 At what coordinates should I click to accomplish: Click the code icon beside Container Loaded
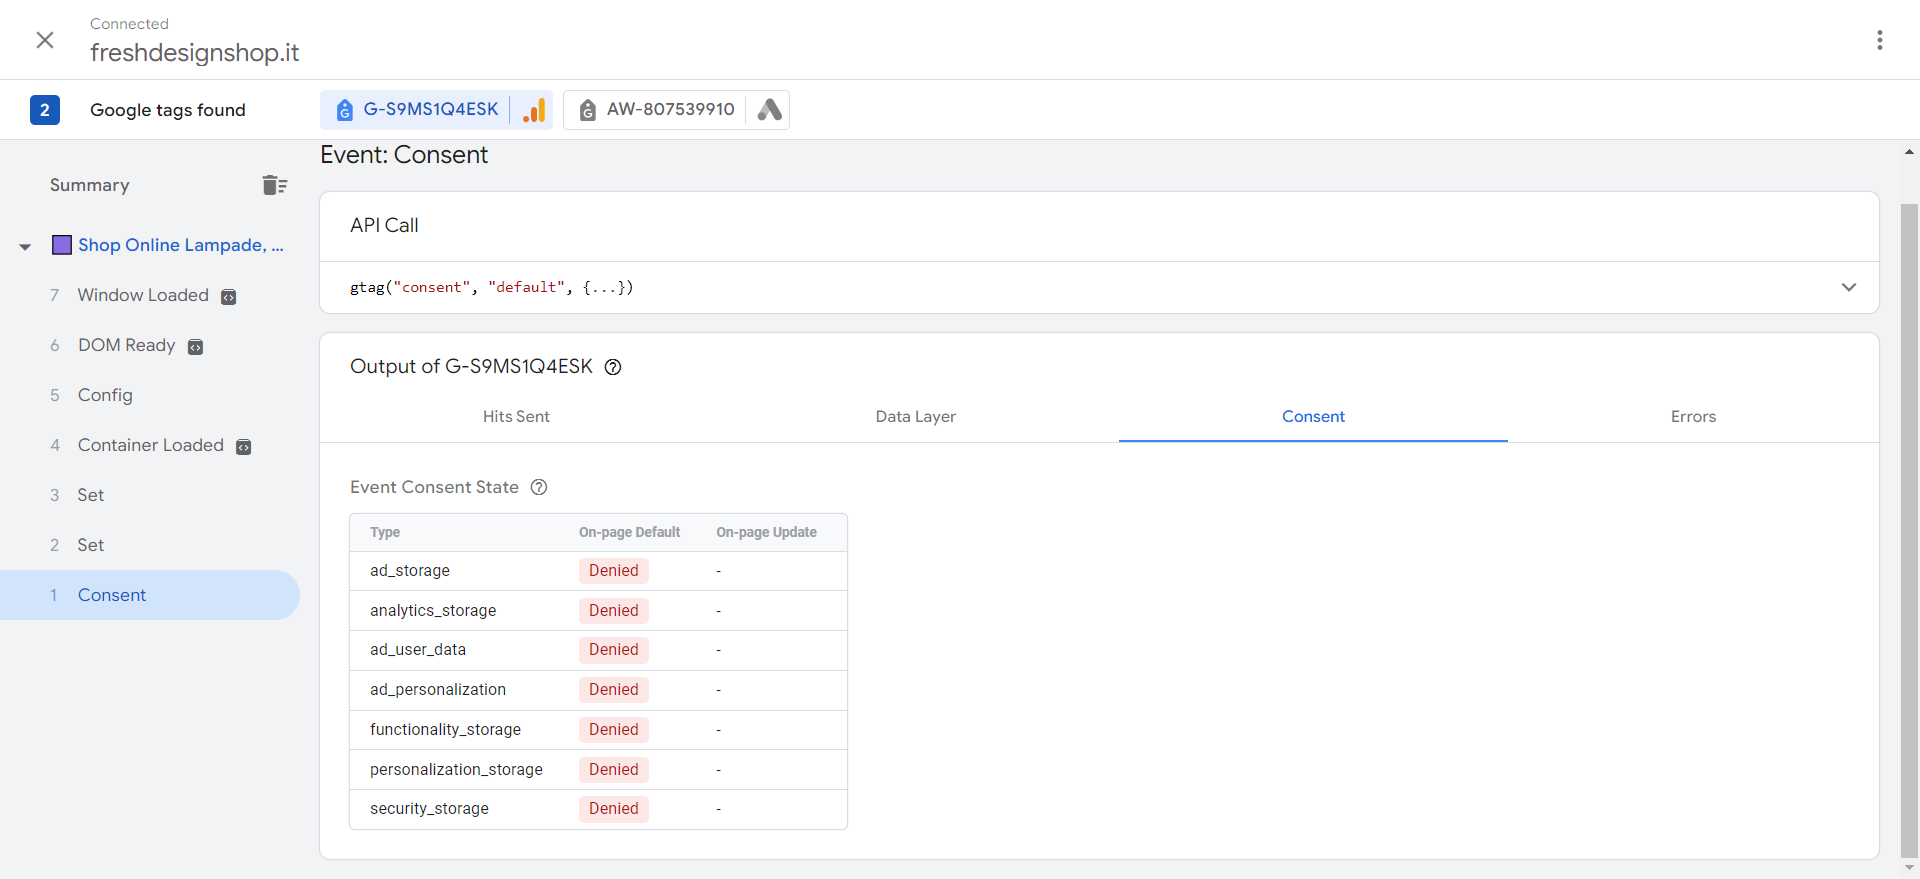(x=243, y=447)
